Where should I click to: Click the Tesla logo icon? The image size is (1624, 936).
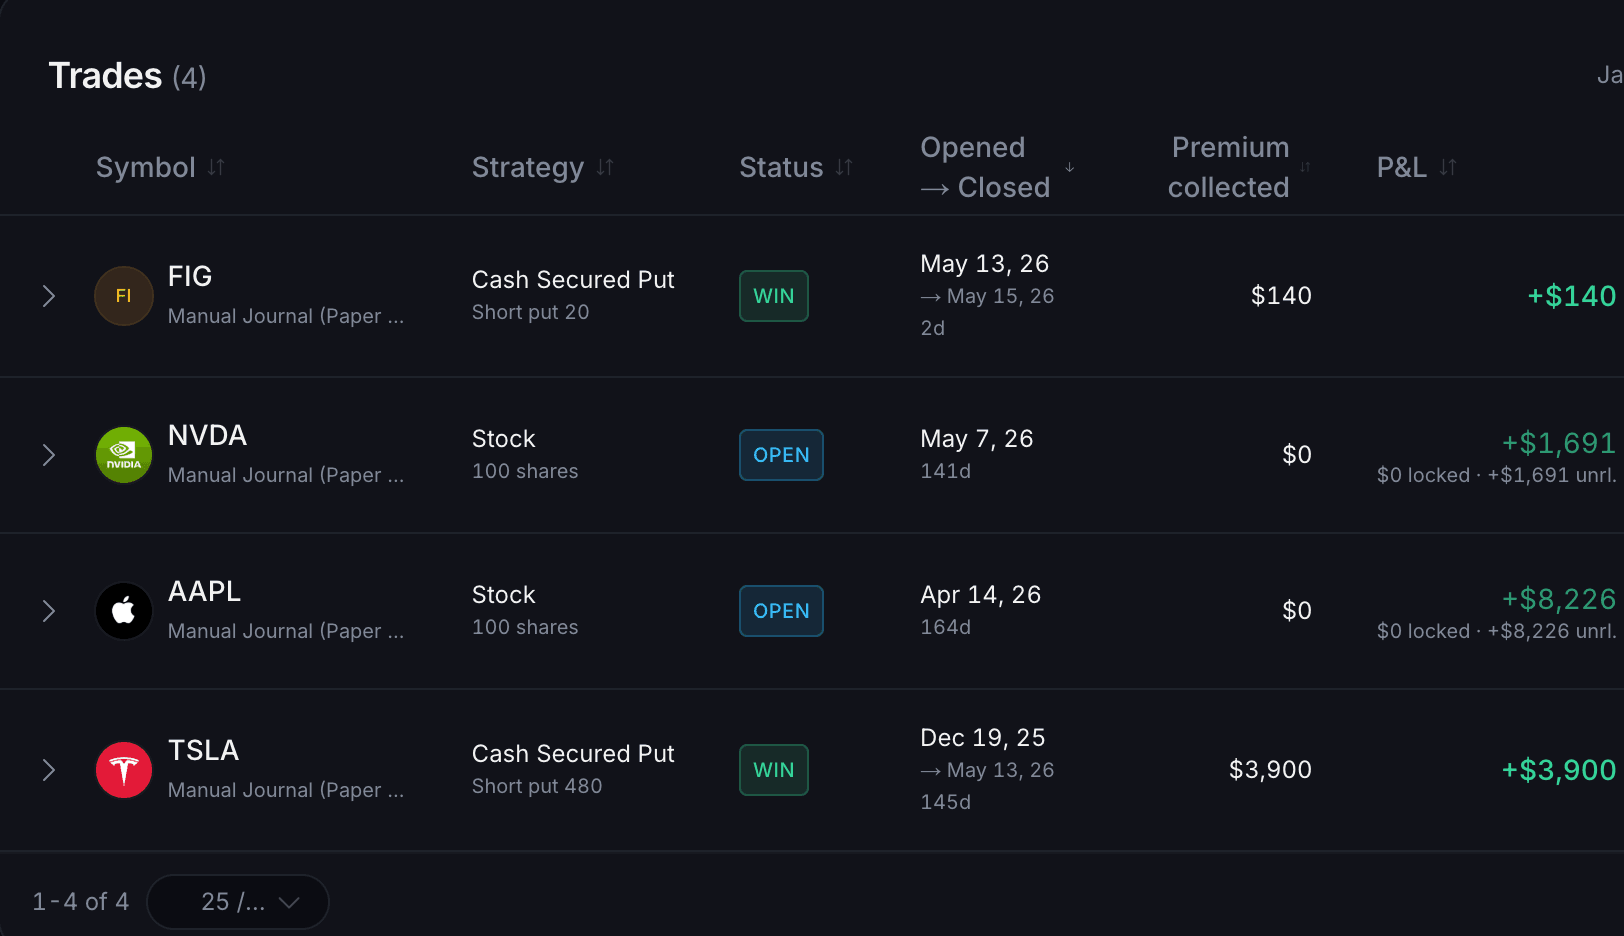pyautogui.click(x=124, y=770)
